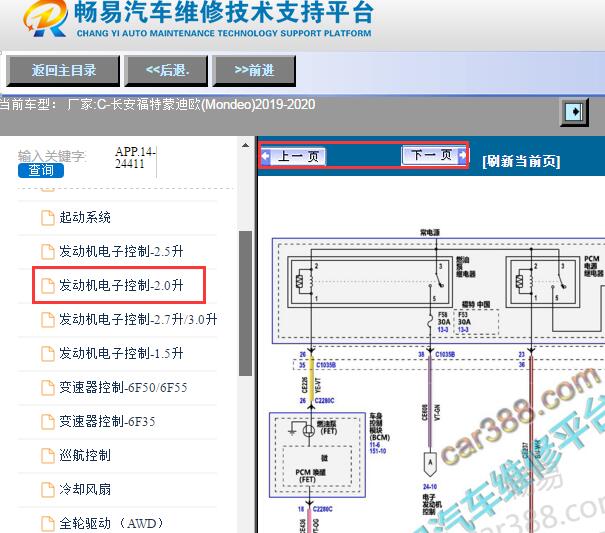
Task: Open 变速器控制-6F50/6F55 item
Action: pyautogui.click(x=123, y=387)
